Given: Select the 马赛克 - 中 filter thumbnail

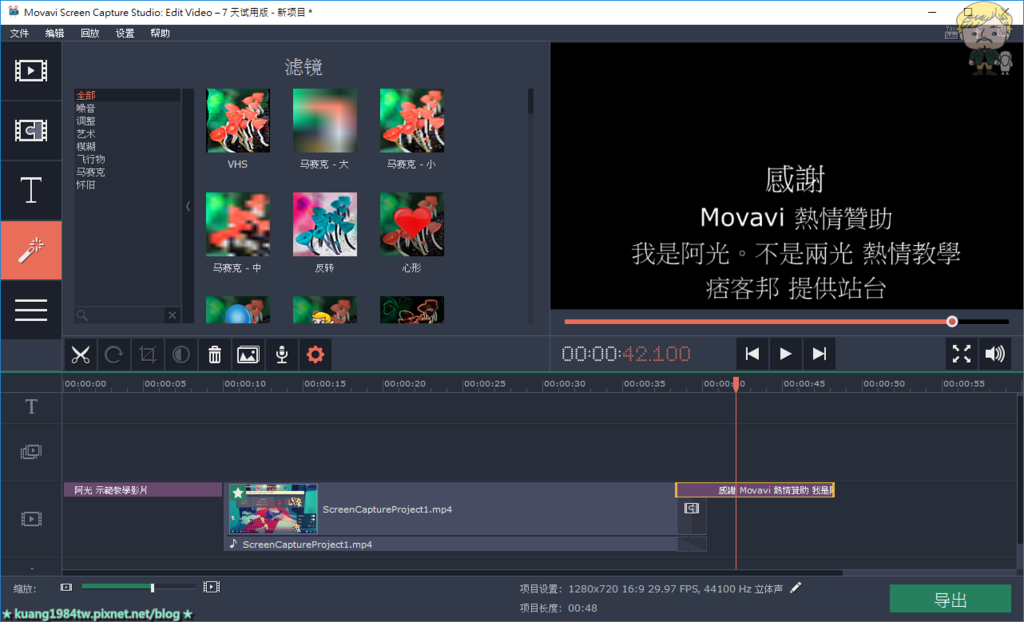Looking at the screenshot, I should click(238, 224).
